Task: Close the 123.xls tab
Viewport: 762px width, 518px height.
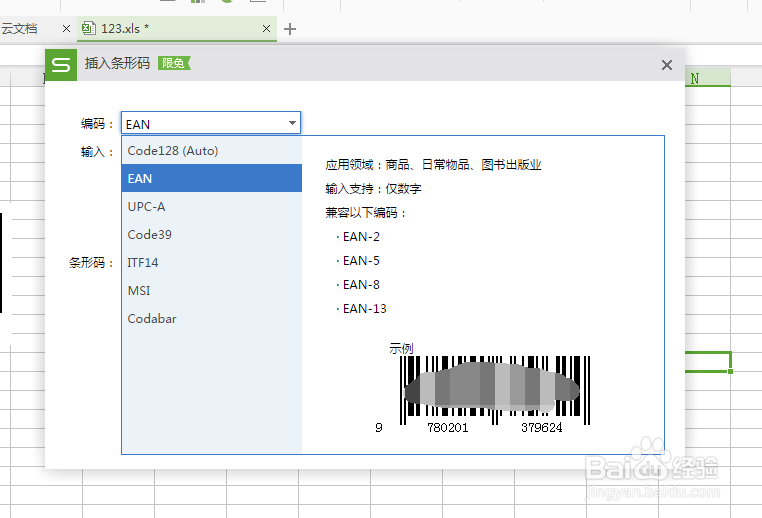Action: coord(266,29)
